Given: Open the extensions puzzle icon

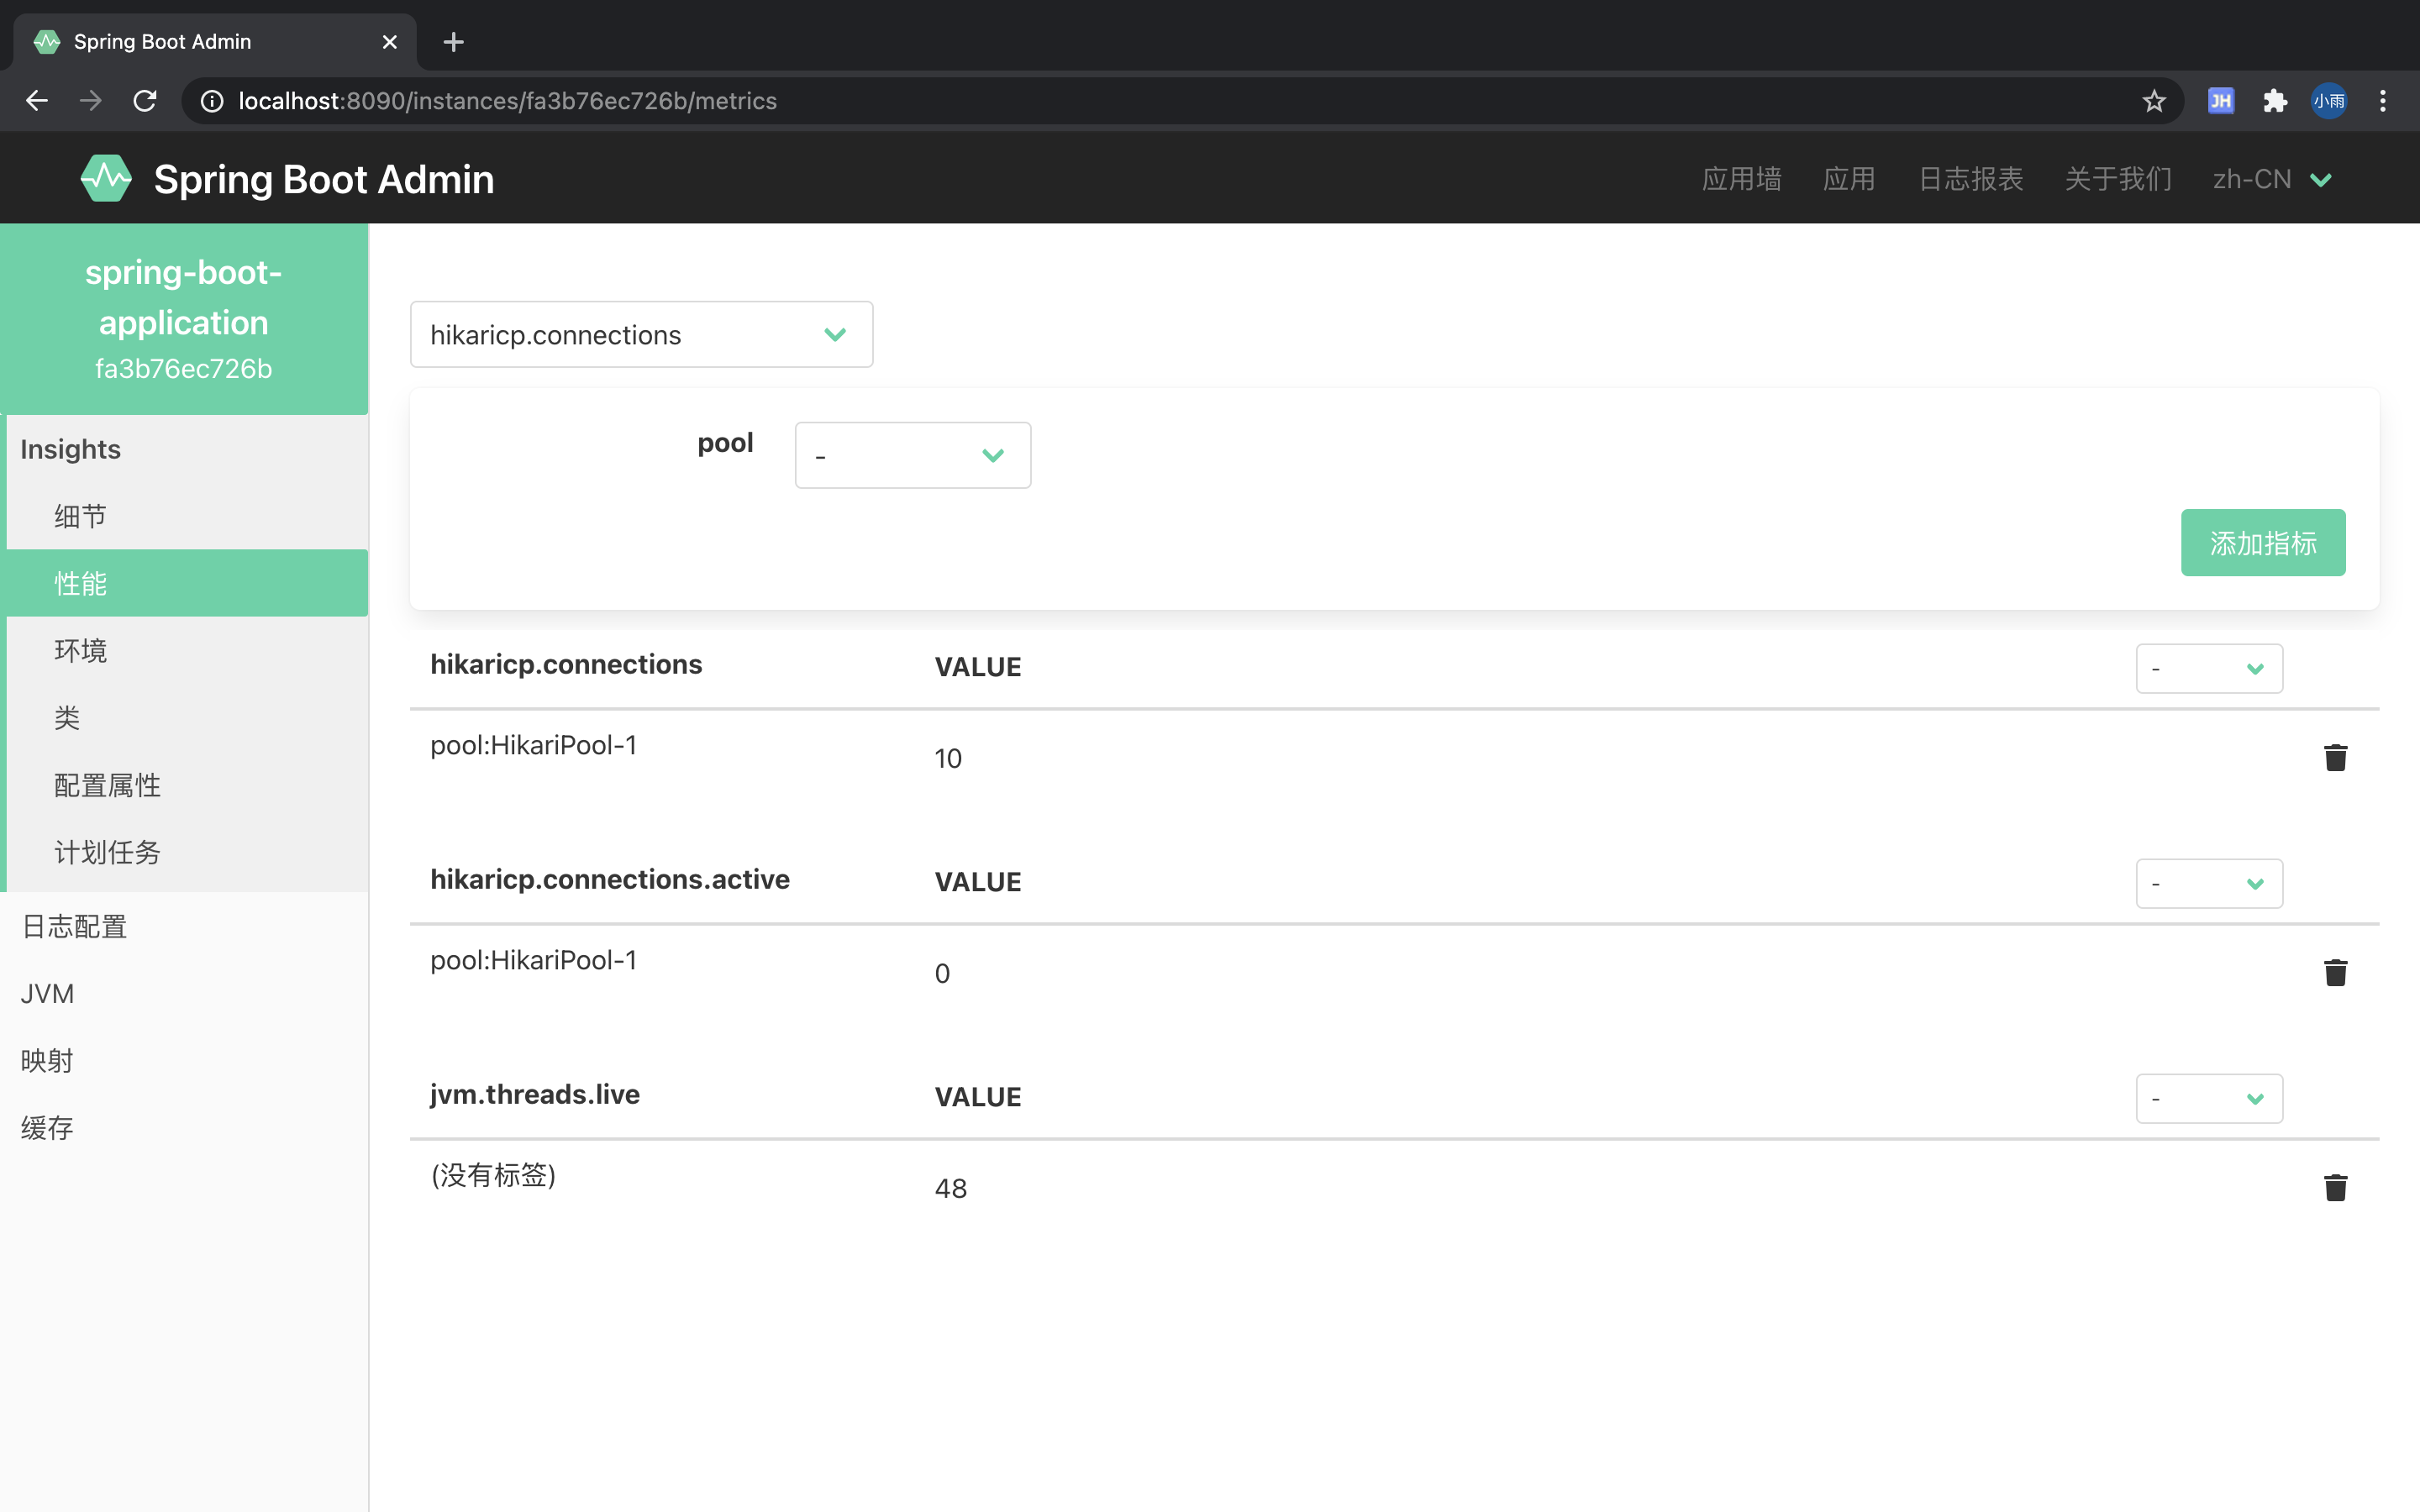Looking at the screenshot, I should point(2275,101).
